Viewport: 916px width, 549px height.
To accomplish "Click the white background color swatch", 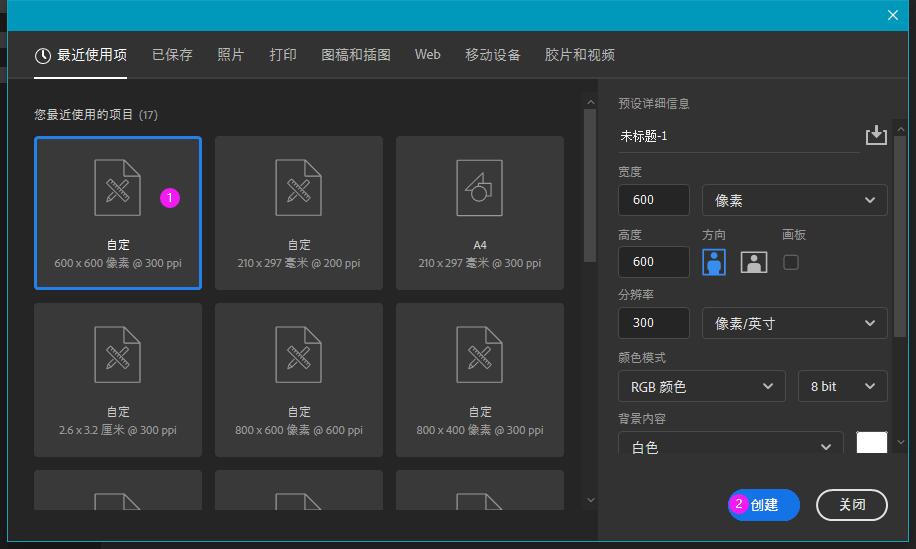I will (872, 442).
